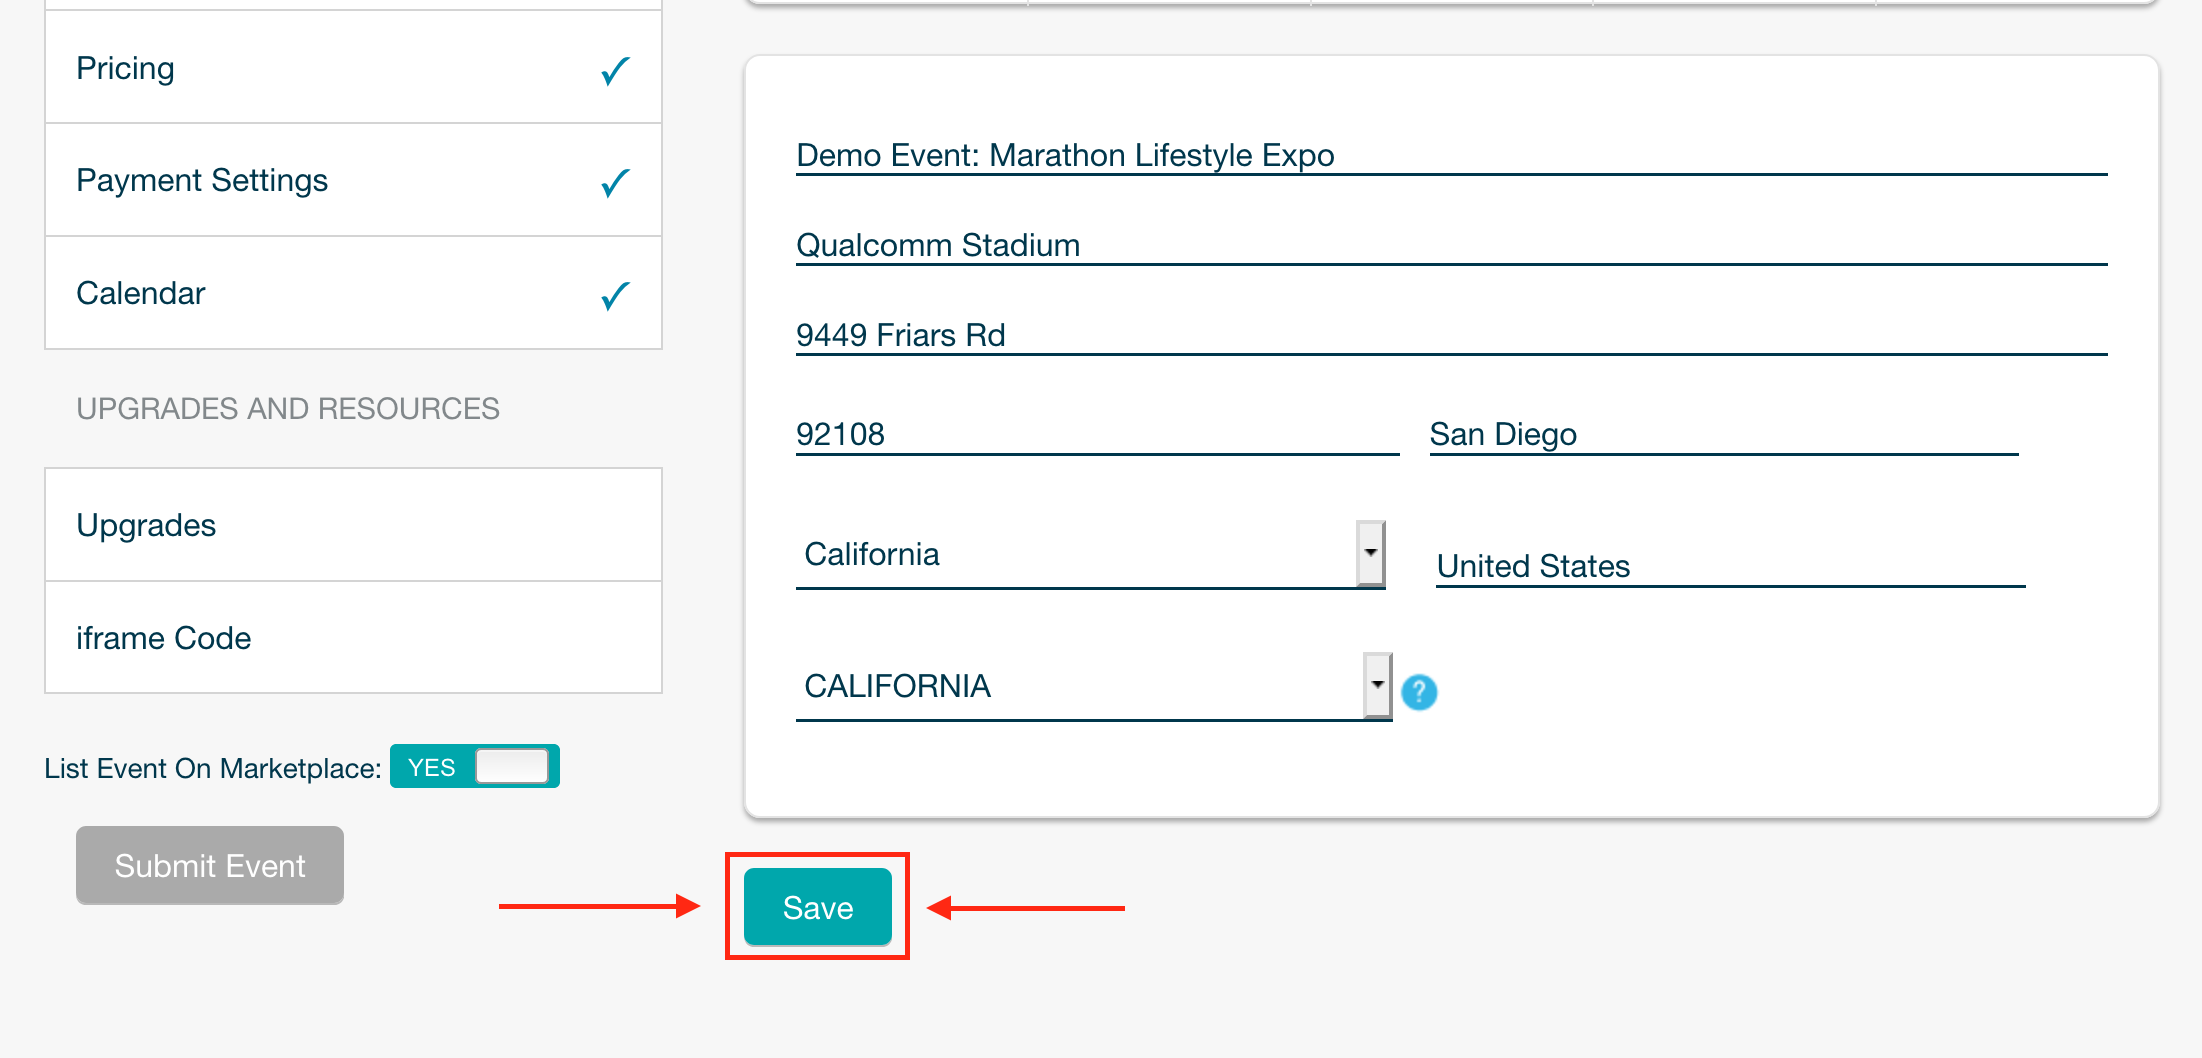Open the California state dropdown
Image resolution: width=2202 pixels, height=1058 pixels.
point(1090,554)
